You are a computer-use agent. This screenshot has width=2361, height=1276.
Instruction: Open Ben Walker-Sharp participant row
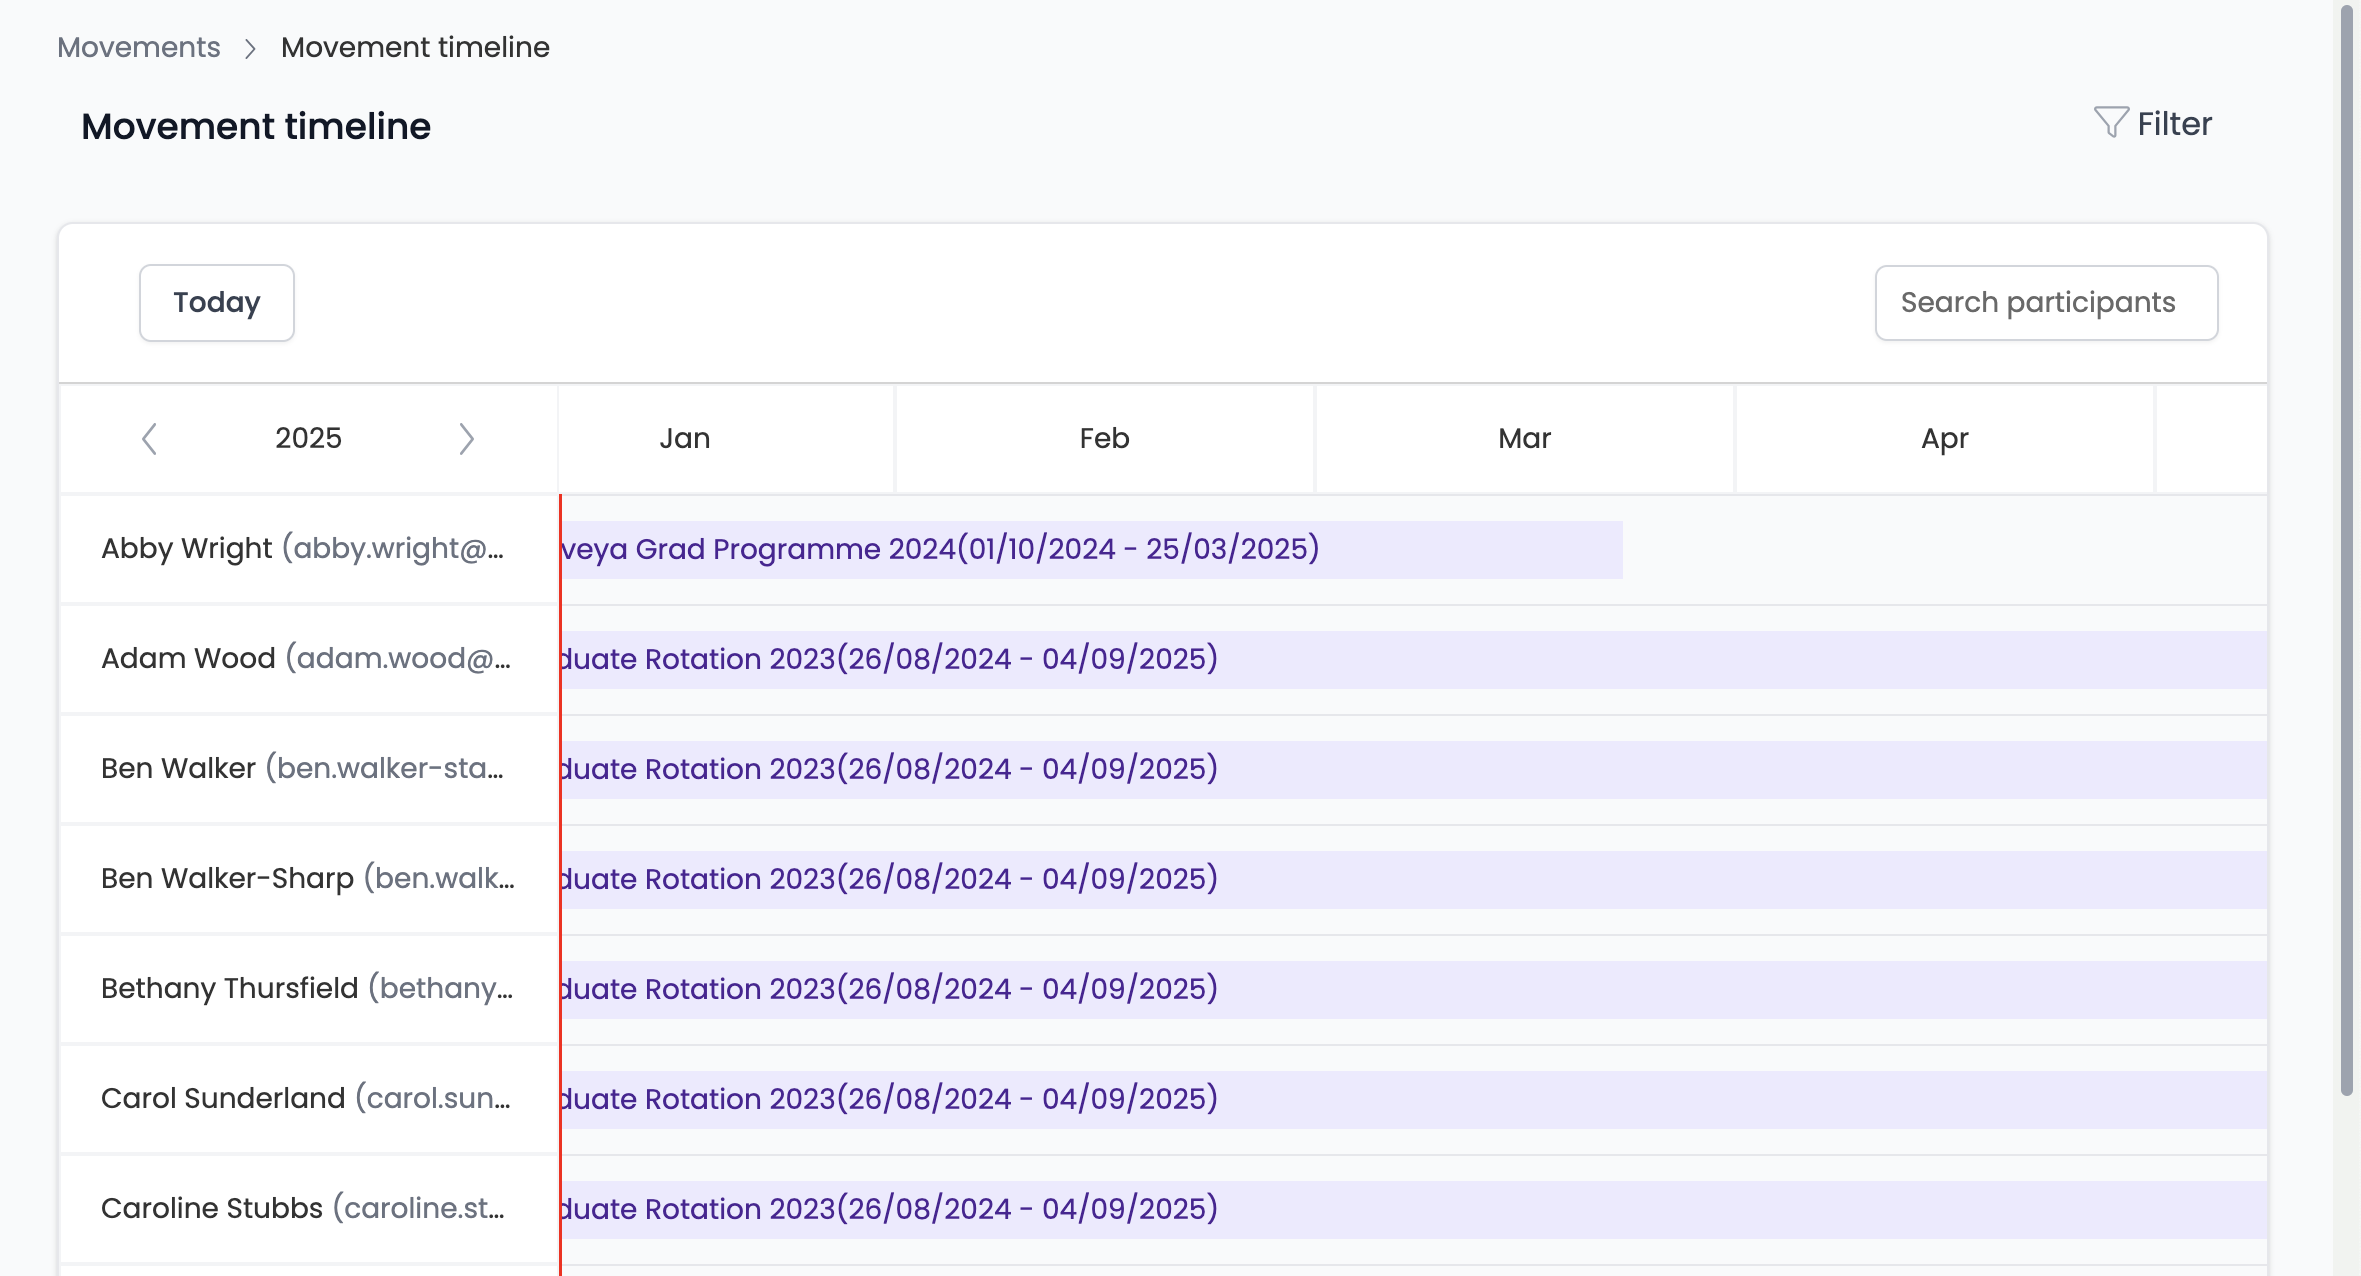tap(308, 879)
